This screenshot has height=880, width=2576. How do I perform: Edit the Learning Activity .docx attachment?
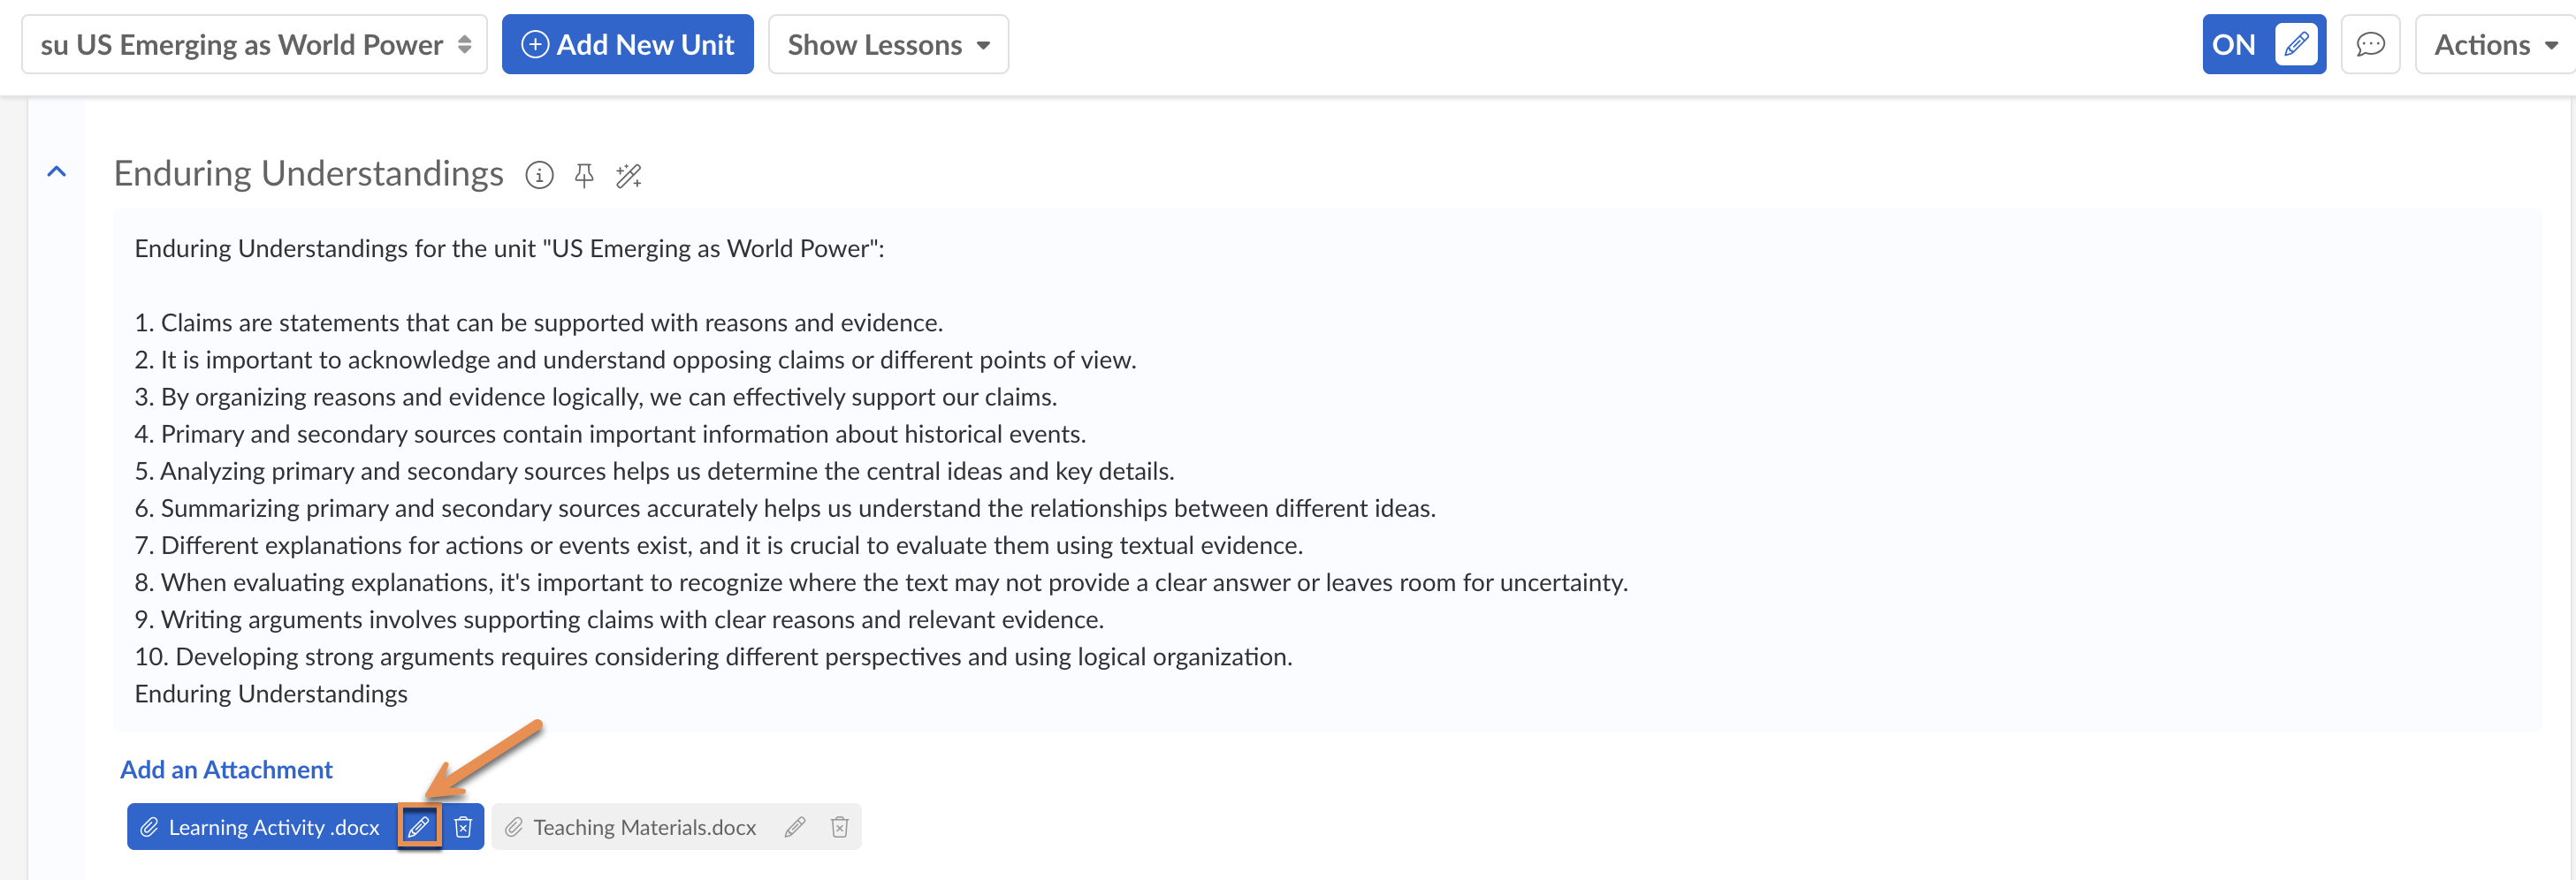click(418, 827)
